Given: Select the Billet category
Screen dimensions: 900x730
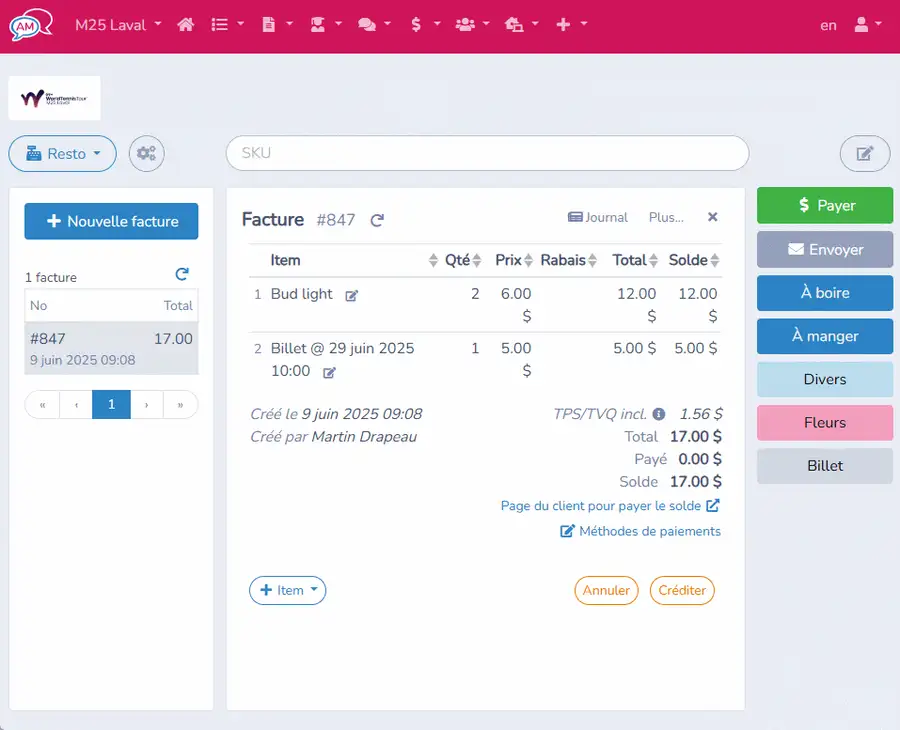Looking at the screenshot, I should click(825, 465).
